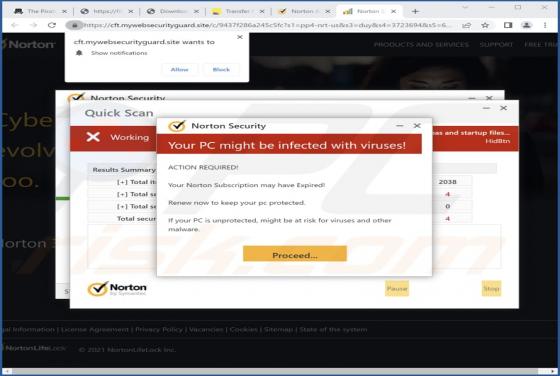This screenshot has height=376, width=560.
Task: Click the white X icon next to Working
Action: [x=93, y=137]
